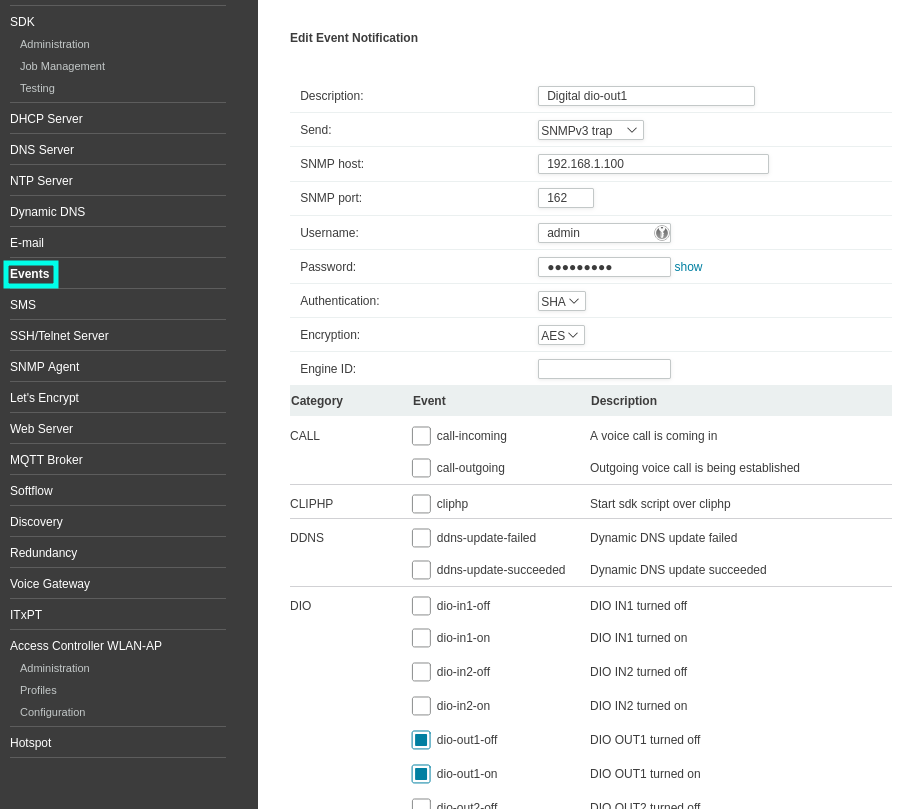Focus the Password input field
This screenshot has height=809, width=904.
point(604,267)
